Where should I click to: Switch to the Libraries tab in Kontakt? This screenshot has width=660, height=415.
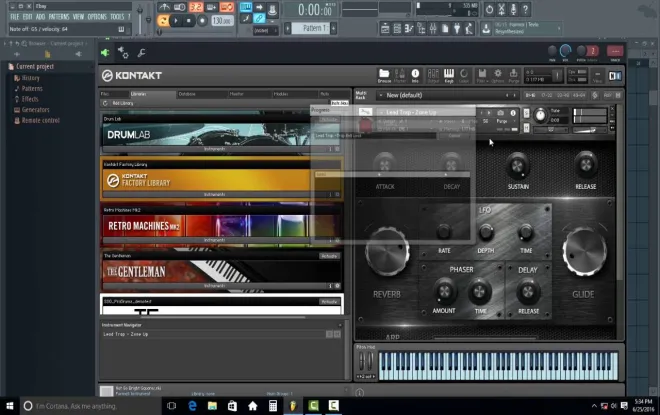(x=151, y=94)
